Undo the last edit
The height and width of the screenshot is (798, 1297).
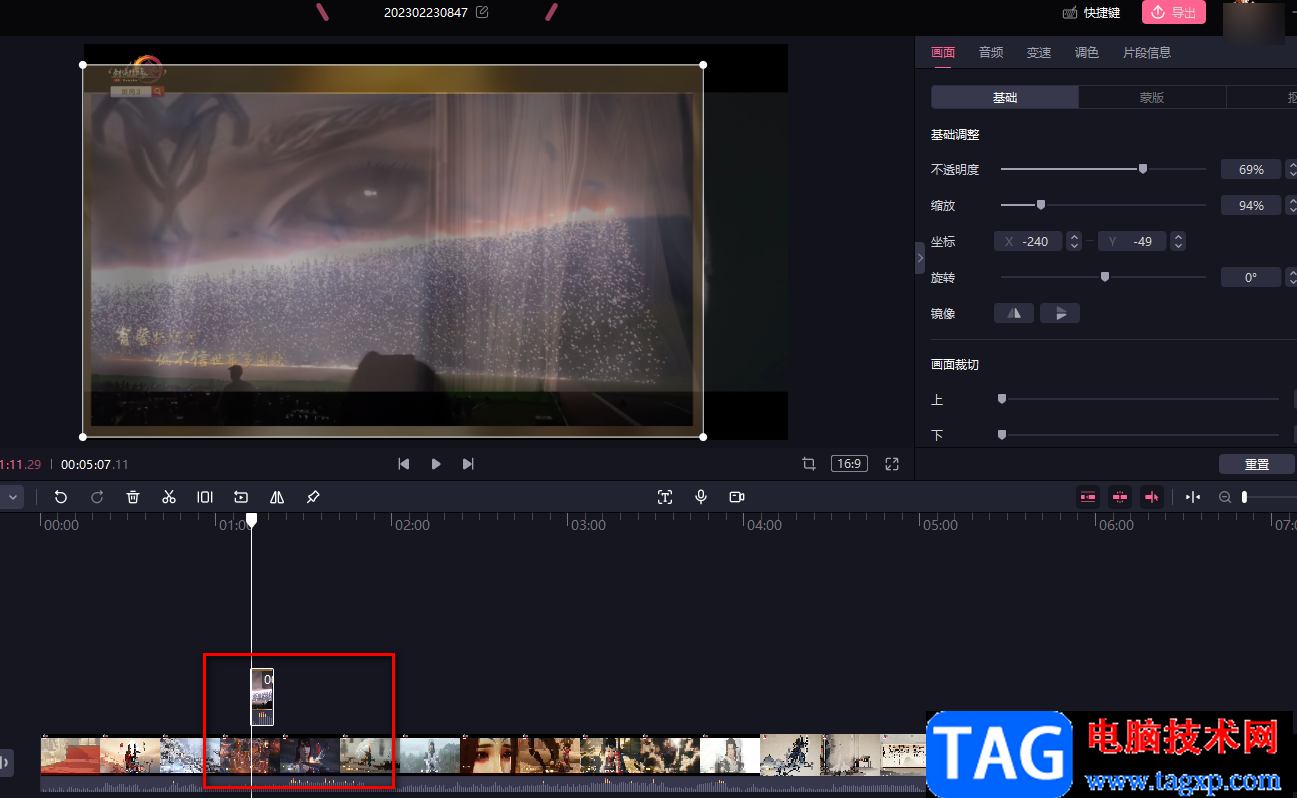(x=61, y=497)
